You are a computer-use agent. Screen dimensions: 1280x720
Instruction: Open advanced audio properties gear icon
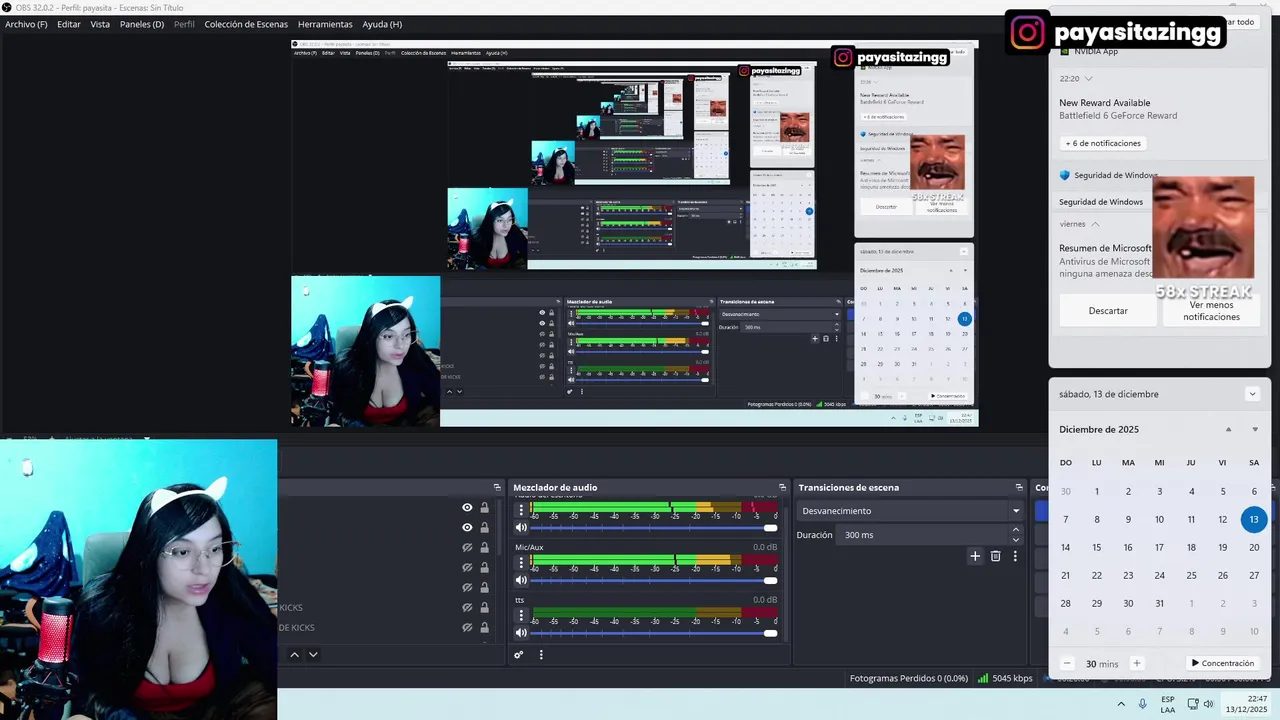[x=518, y=655]
